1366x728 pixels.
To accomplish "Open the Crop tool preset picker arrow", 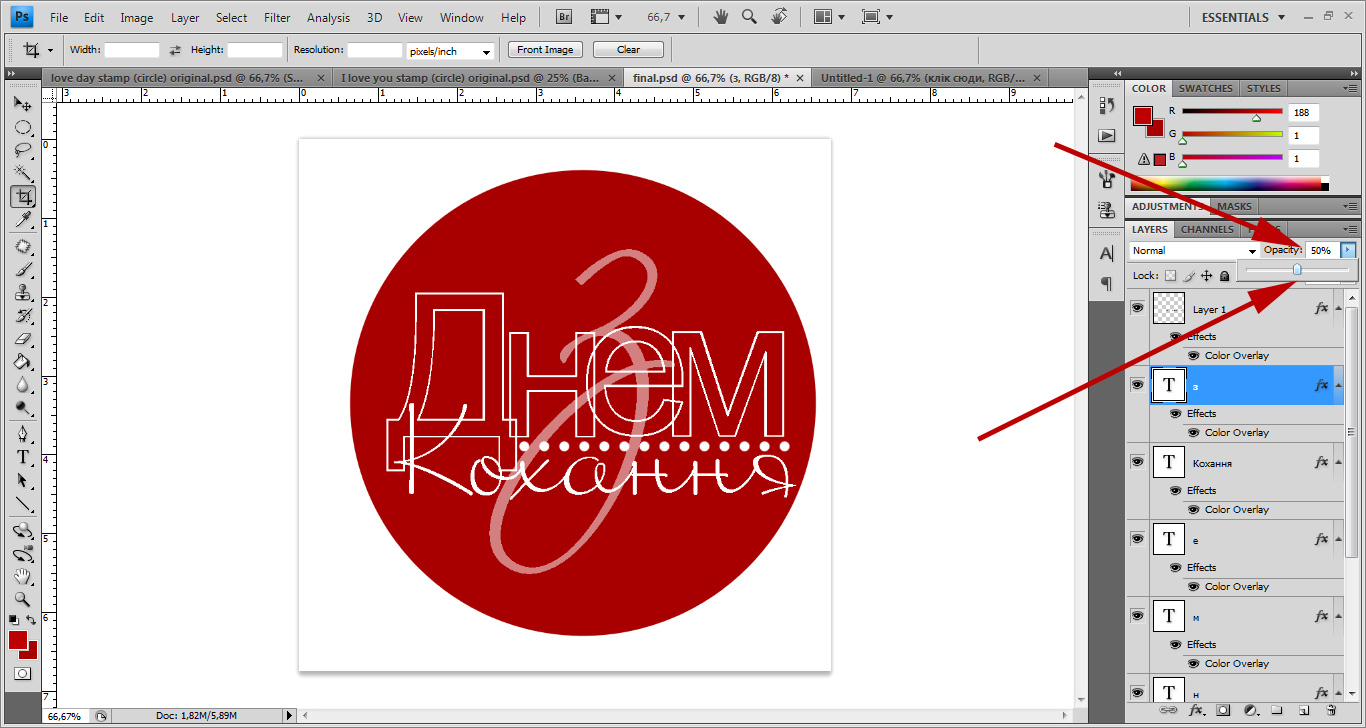I will click(50, 50).
